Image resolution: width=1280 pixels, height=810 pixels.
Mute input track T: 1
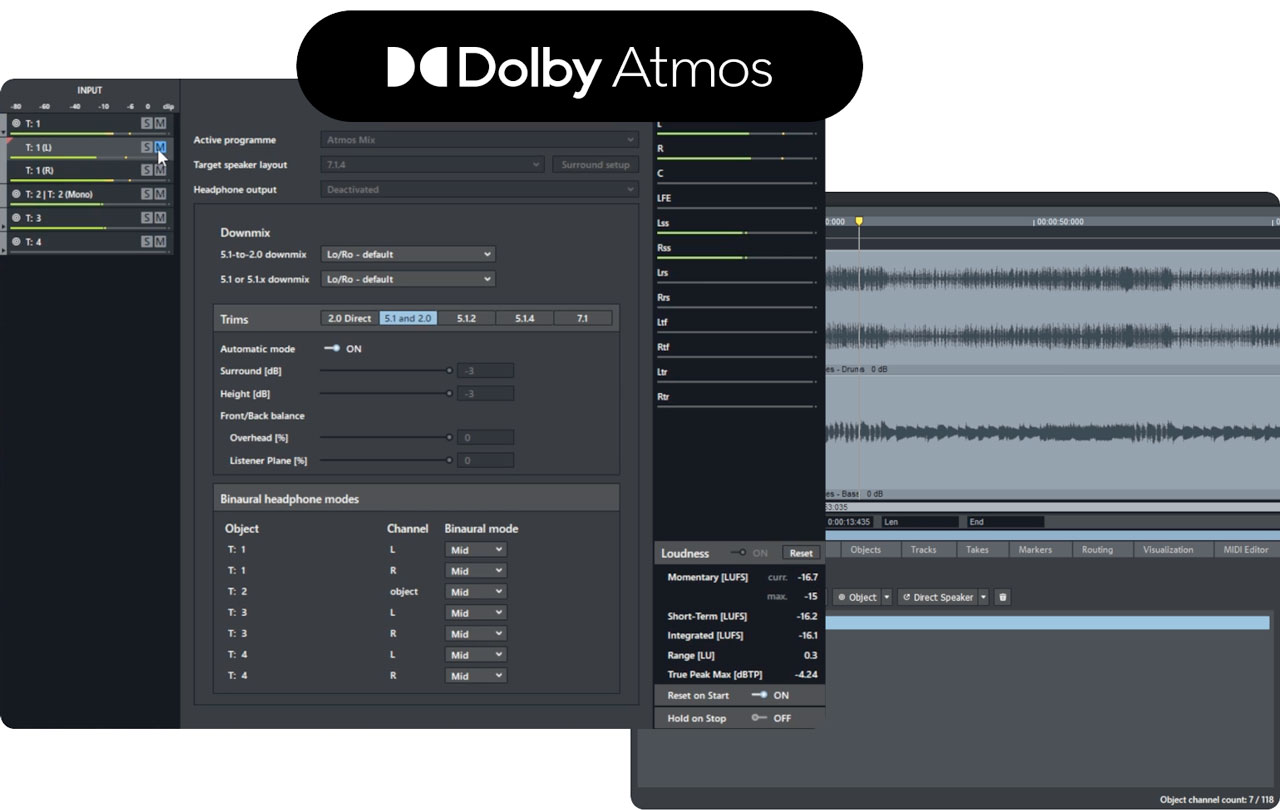[160, 123]
